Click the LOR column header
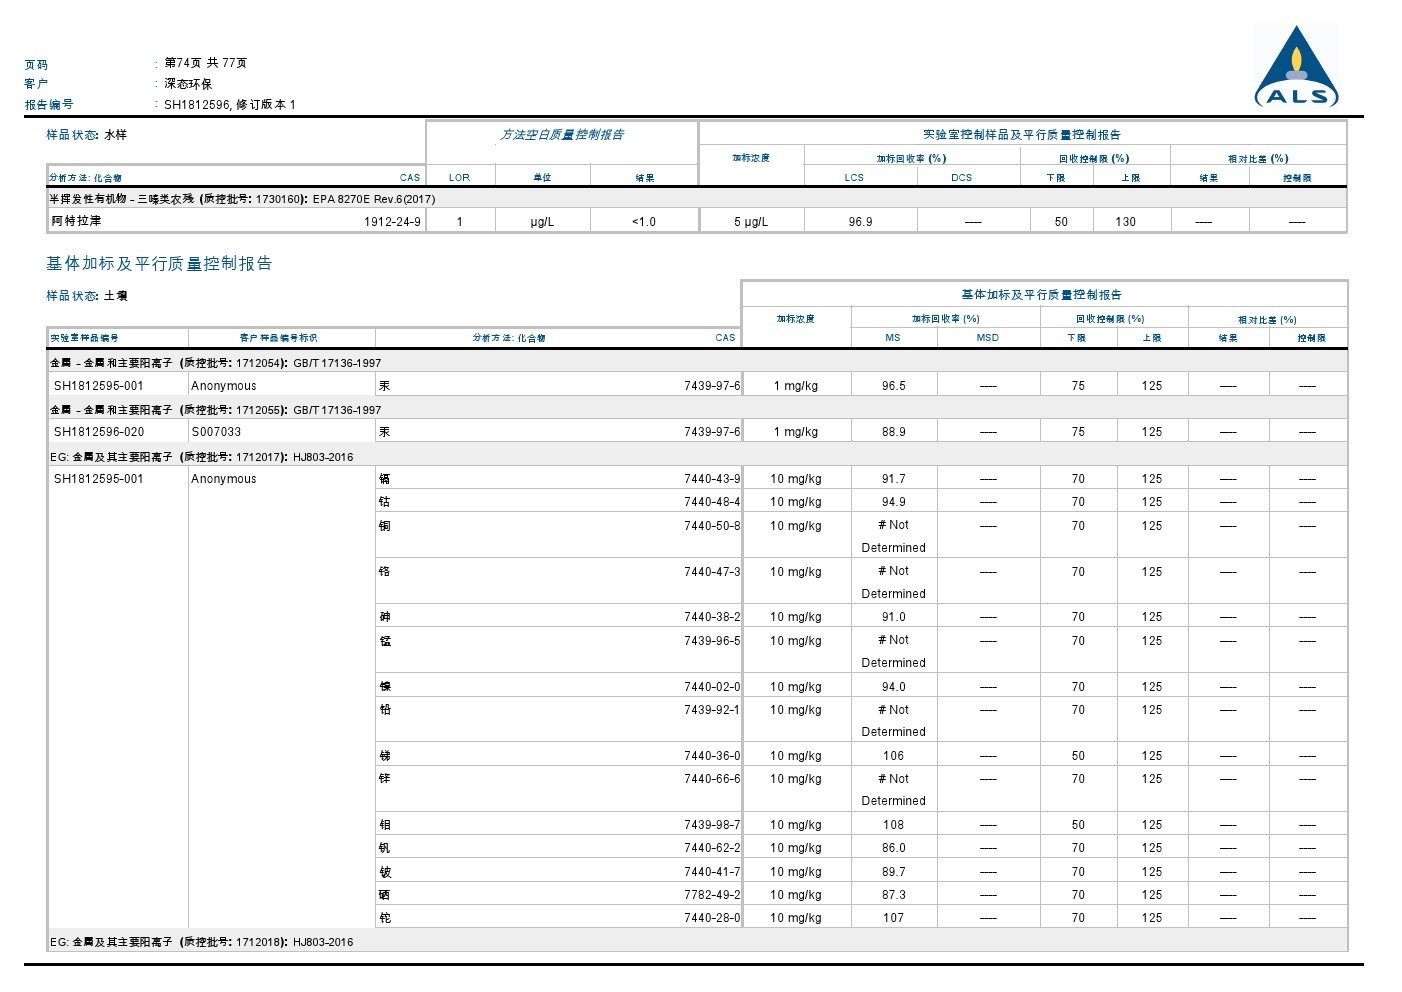Viewport: 1402px width, 992px height. point(459,178)
